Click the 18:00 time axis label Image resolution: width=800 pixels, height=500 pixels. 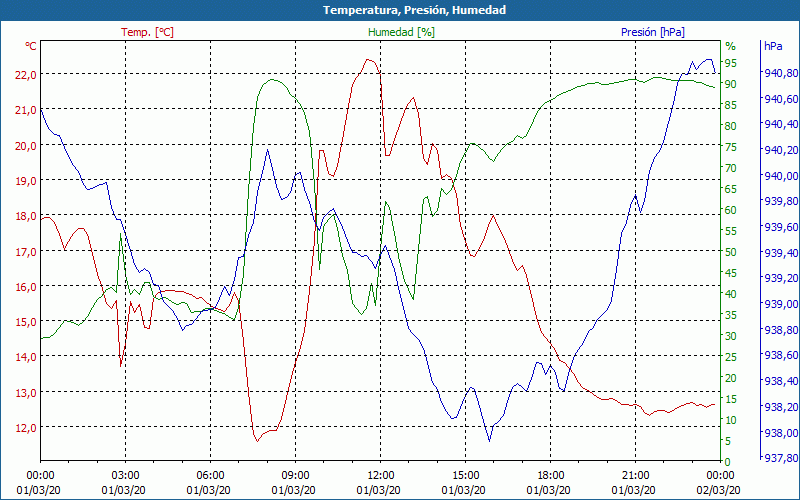[x=550, y=476]
